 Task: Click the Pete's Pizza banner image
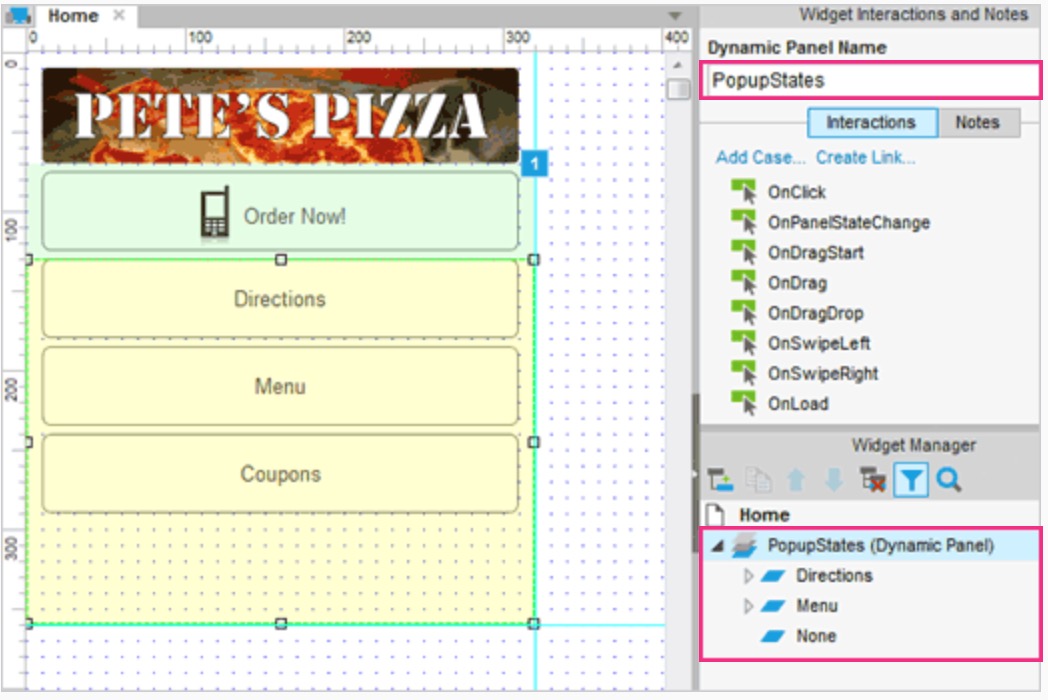(x=280, y=115)
